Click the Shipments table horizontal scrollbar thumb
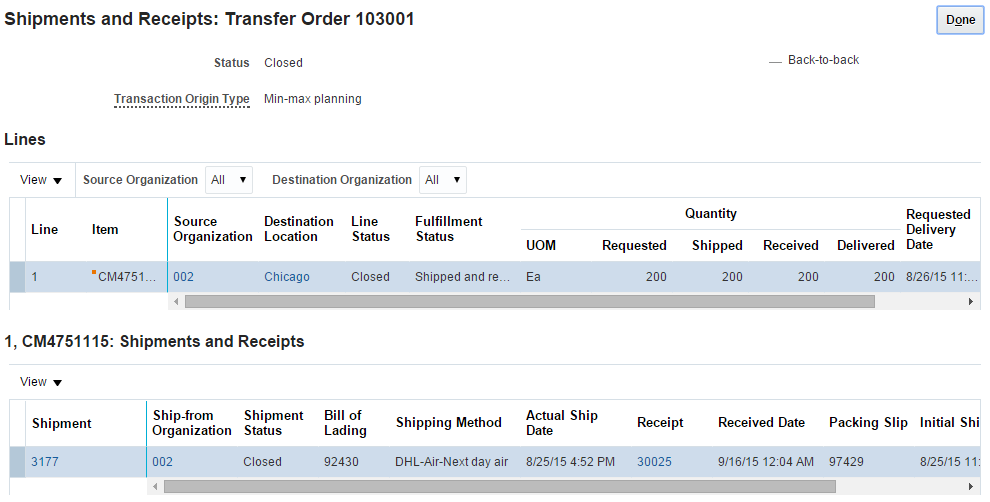990x502 pixels. [500, 486]
